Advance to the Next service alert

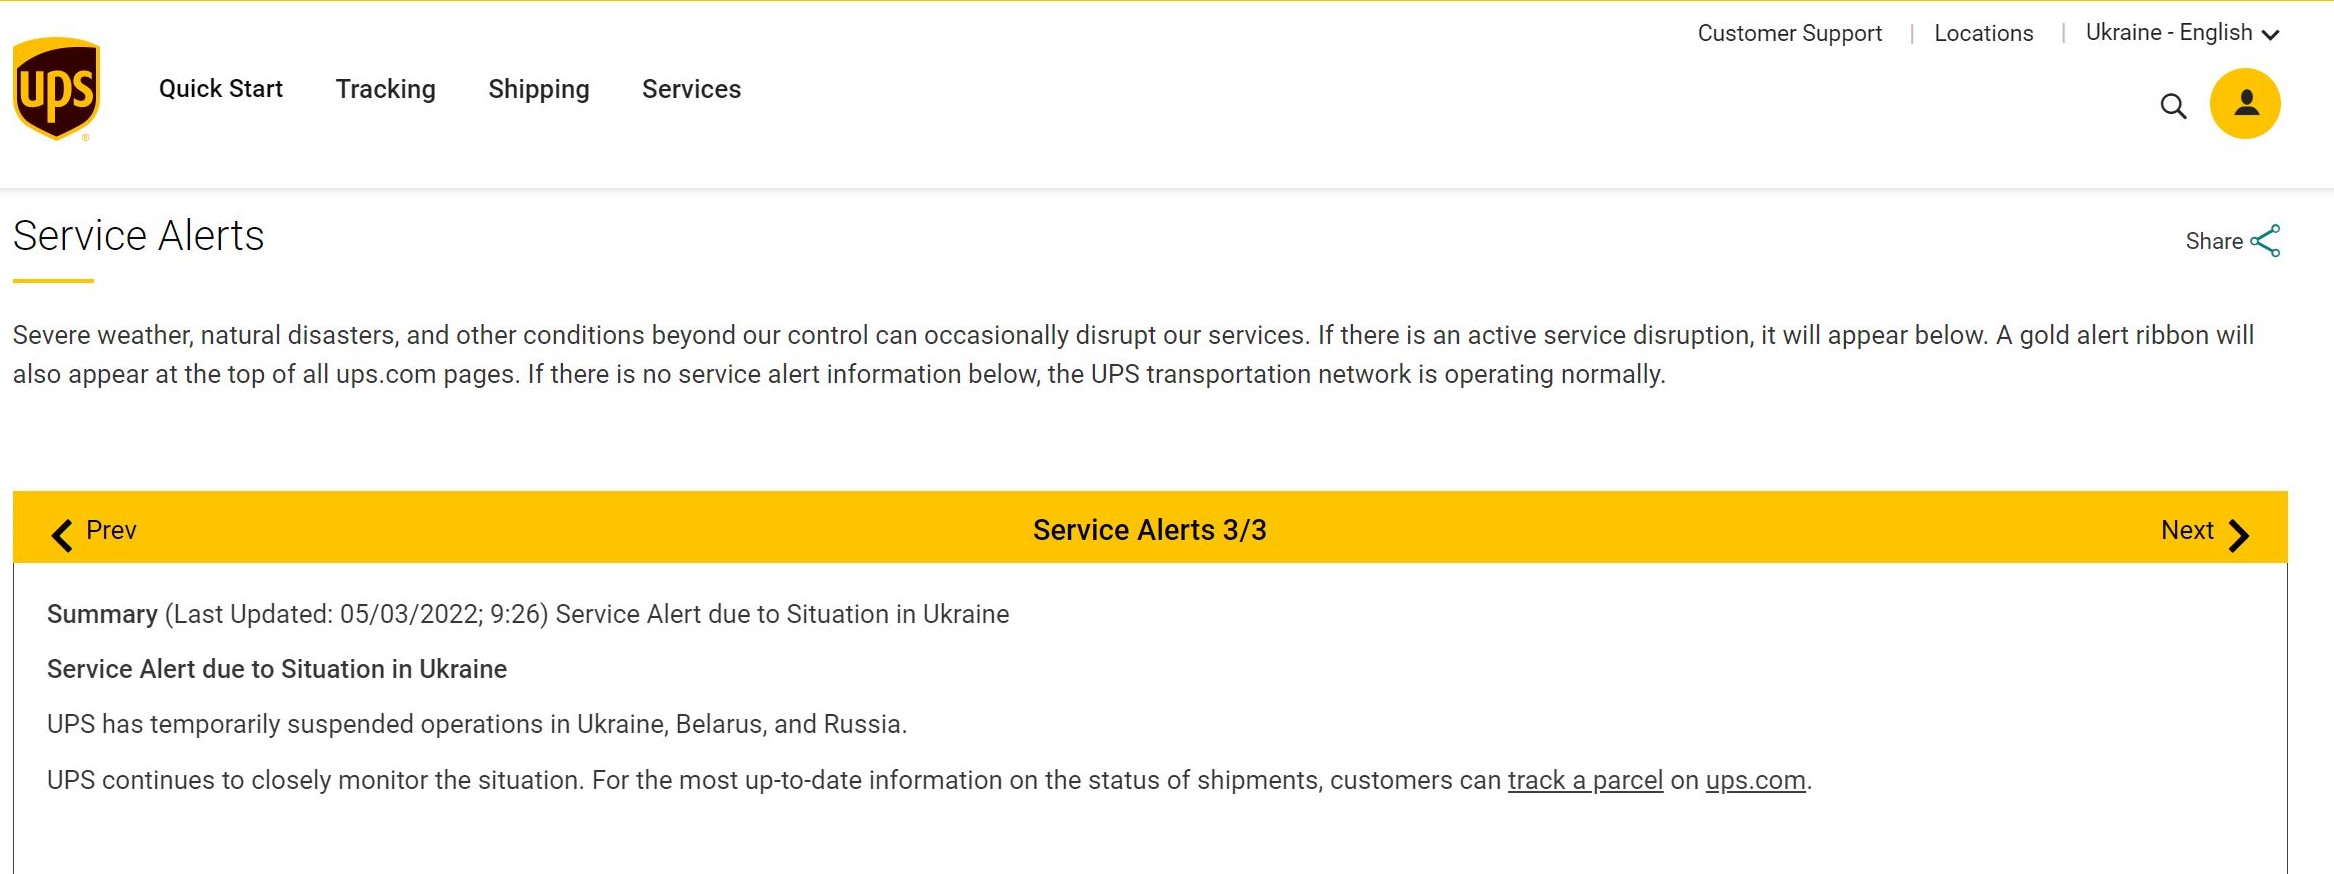click(x=2189, y=531)
